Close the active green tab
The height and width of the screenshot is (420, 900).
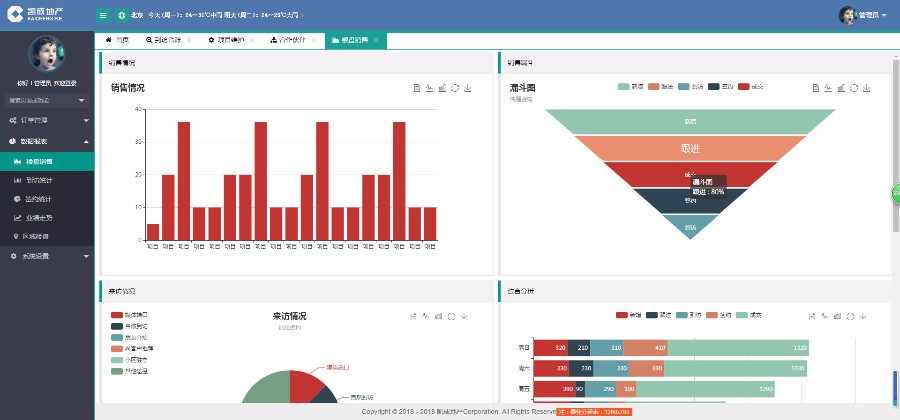pos(376,40)
